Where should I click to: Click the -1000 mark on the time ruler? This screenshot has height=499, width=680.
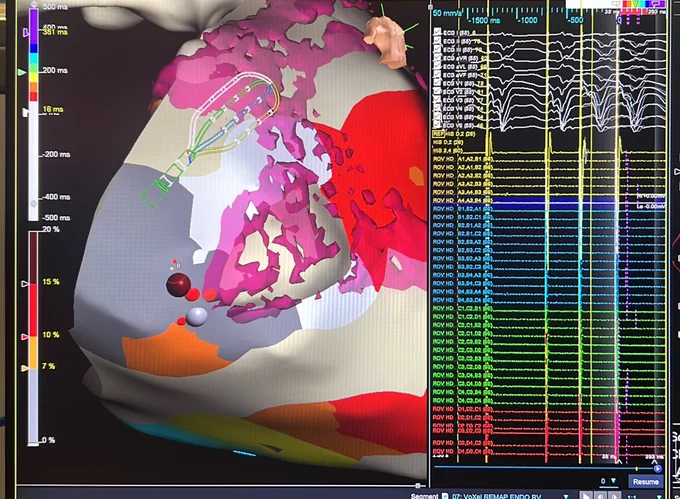pos(527,20)
